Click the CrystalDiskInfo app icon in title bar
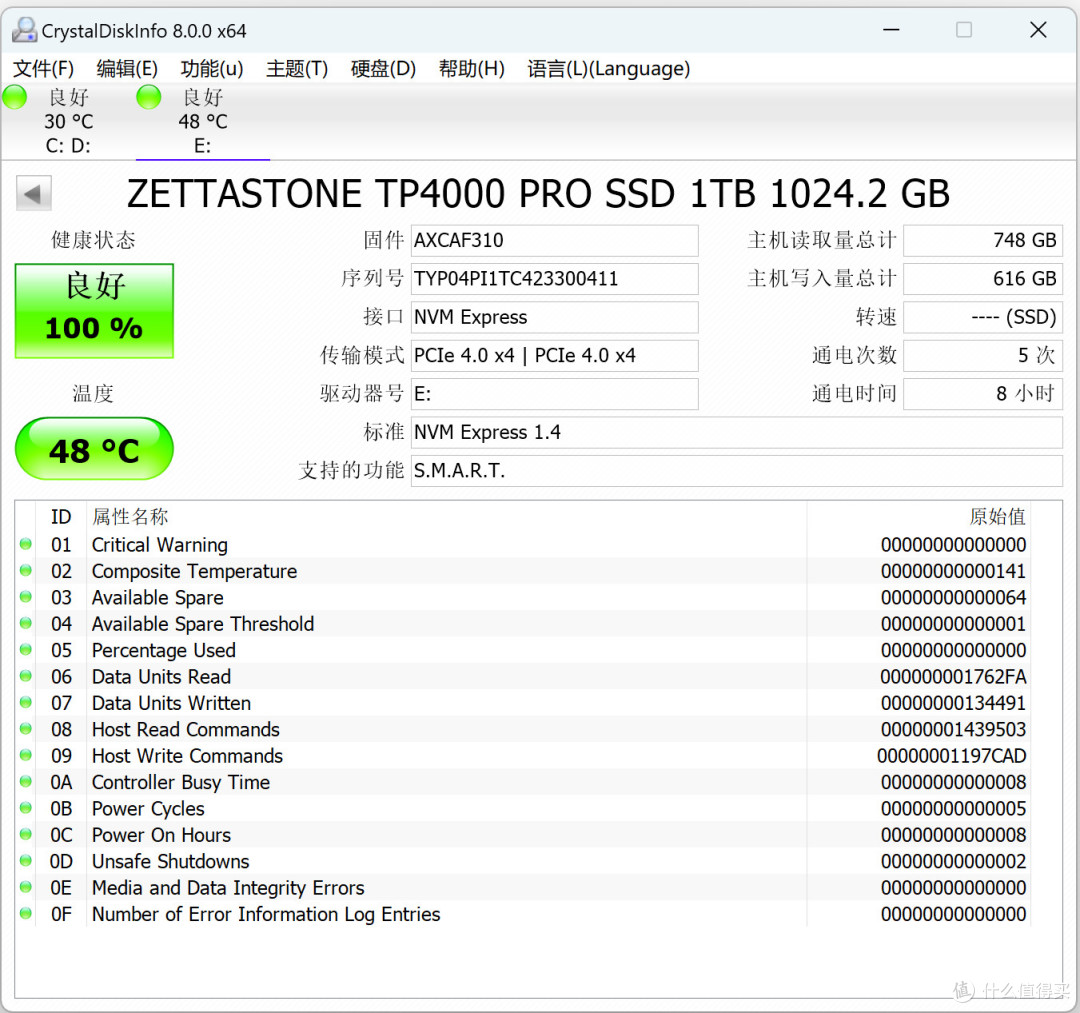The height and width of the screenshot is (1013, 1080). tap(25, 30)
